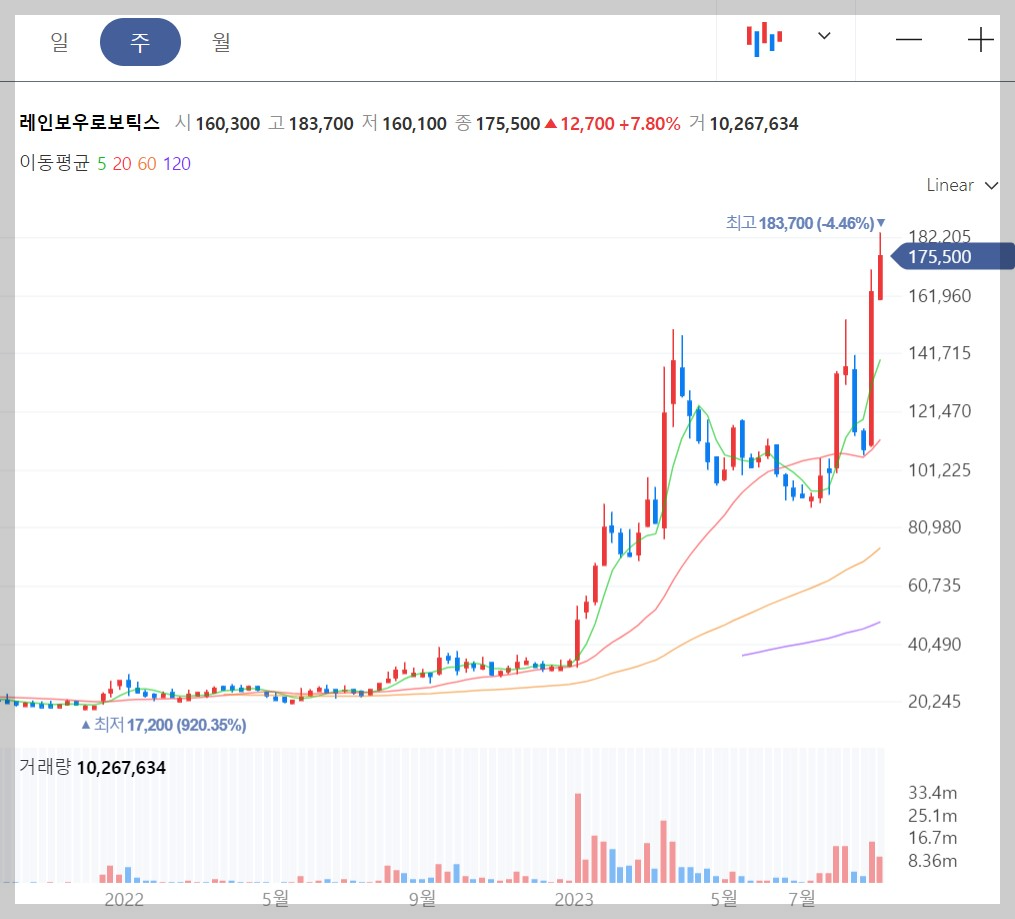This screenshot has height=919, width=1015.
Task: Click the 7월 date axis label
Action: click(x=801, y=898)
